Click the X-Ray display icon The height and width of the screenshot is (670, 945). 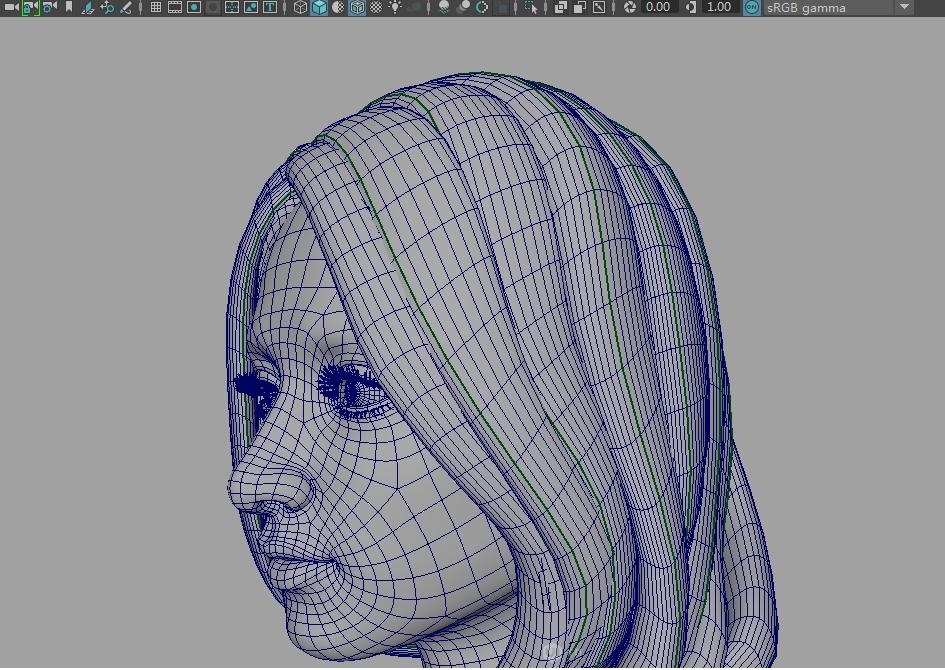click(560, 7)
